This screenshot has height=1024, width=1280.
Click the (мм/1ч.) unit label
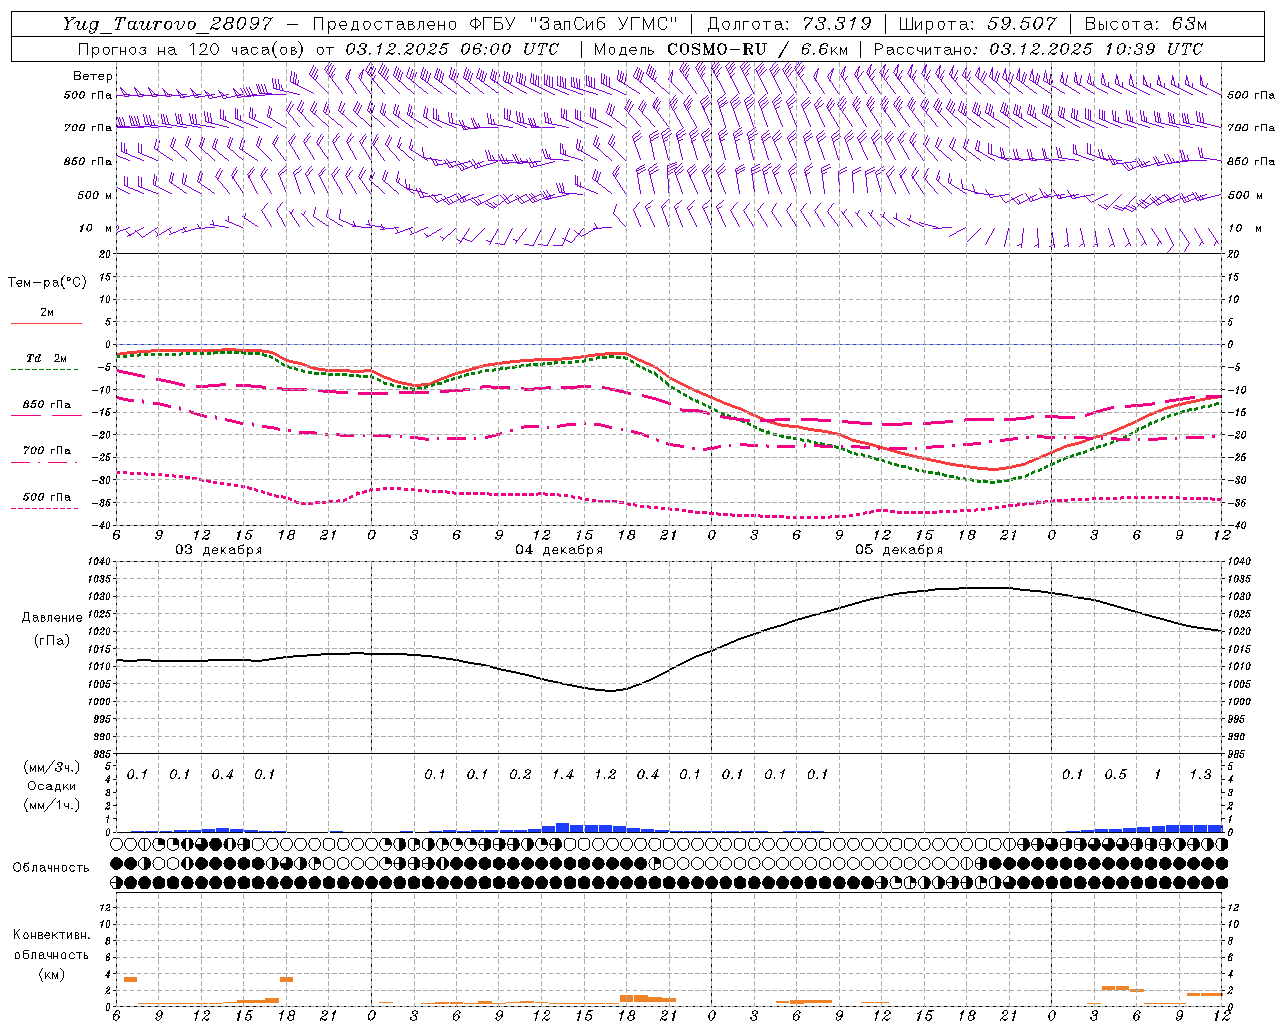[x=52, y=805]
